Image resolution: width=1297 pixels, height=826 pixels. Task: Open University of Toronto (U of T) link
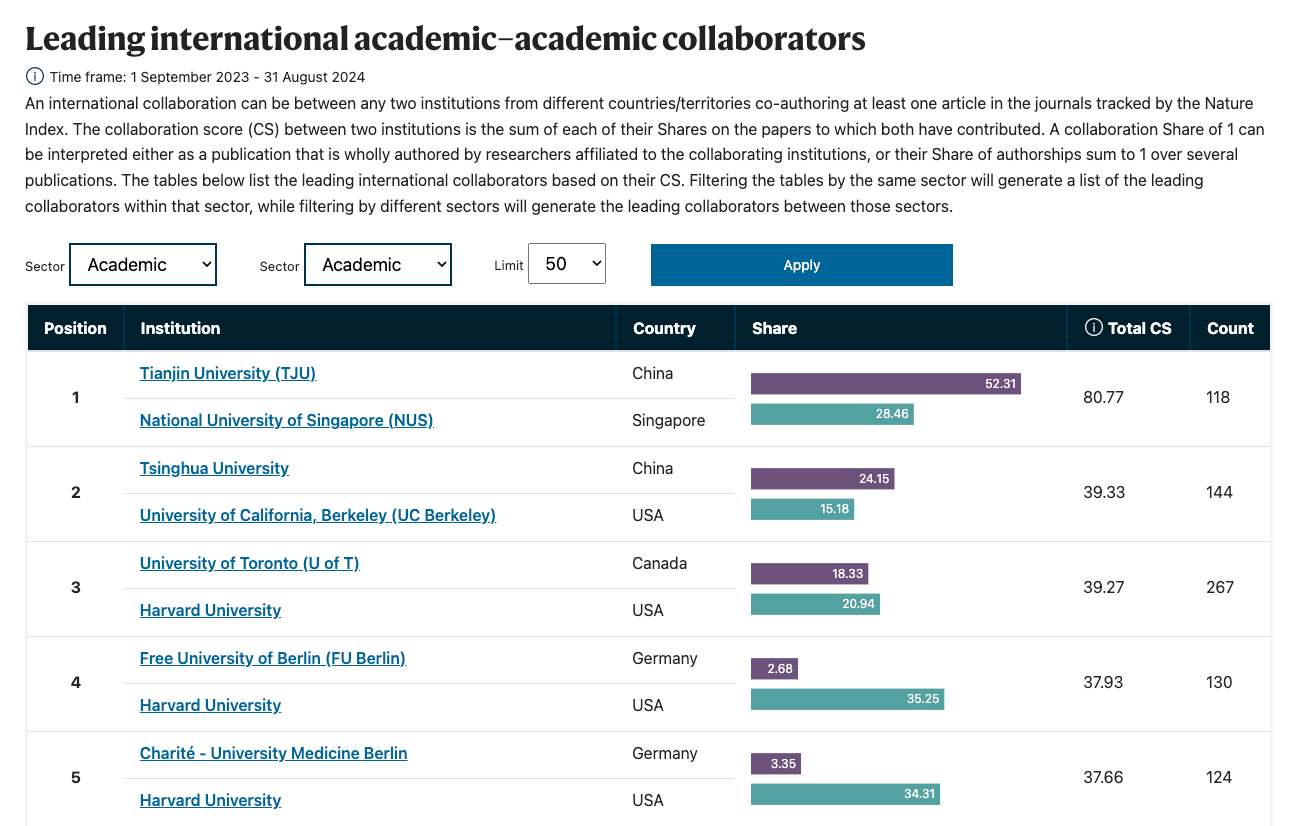[249, 563]
